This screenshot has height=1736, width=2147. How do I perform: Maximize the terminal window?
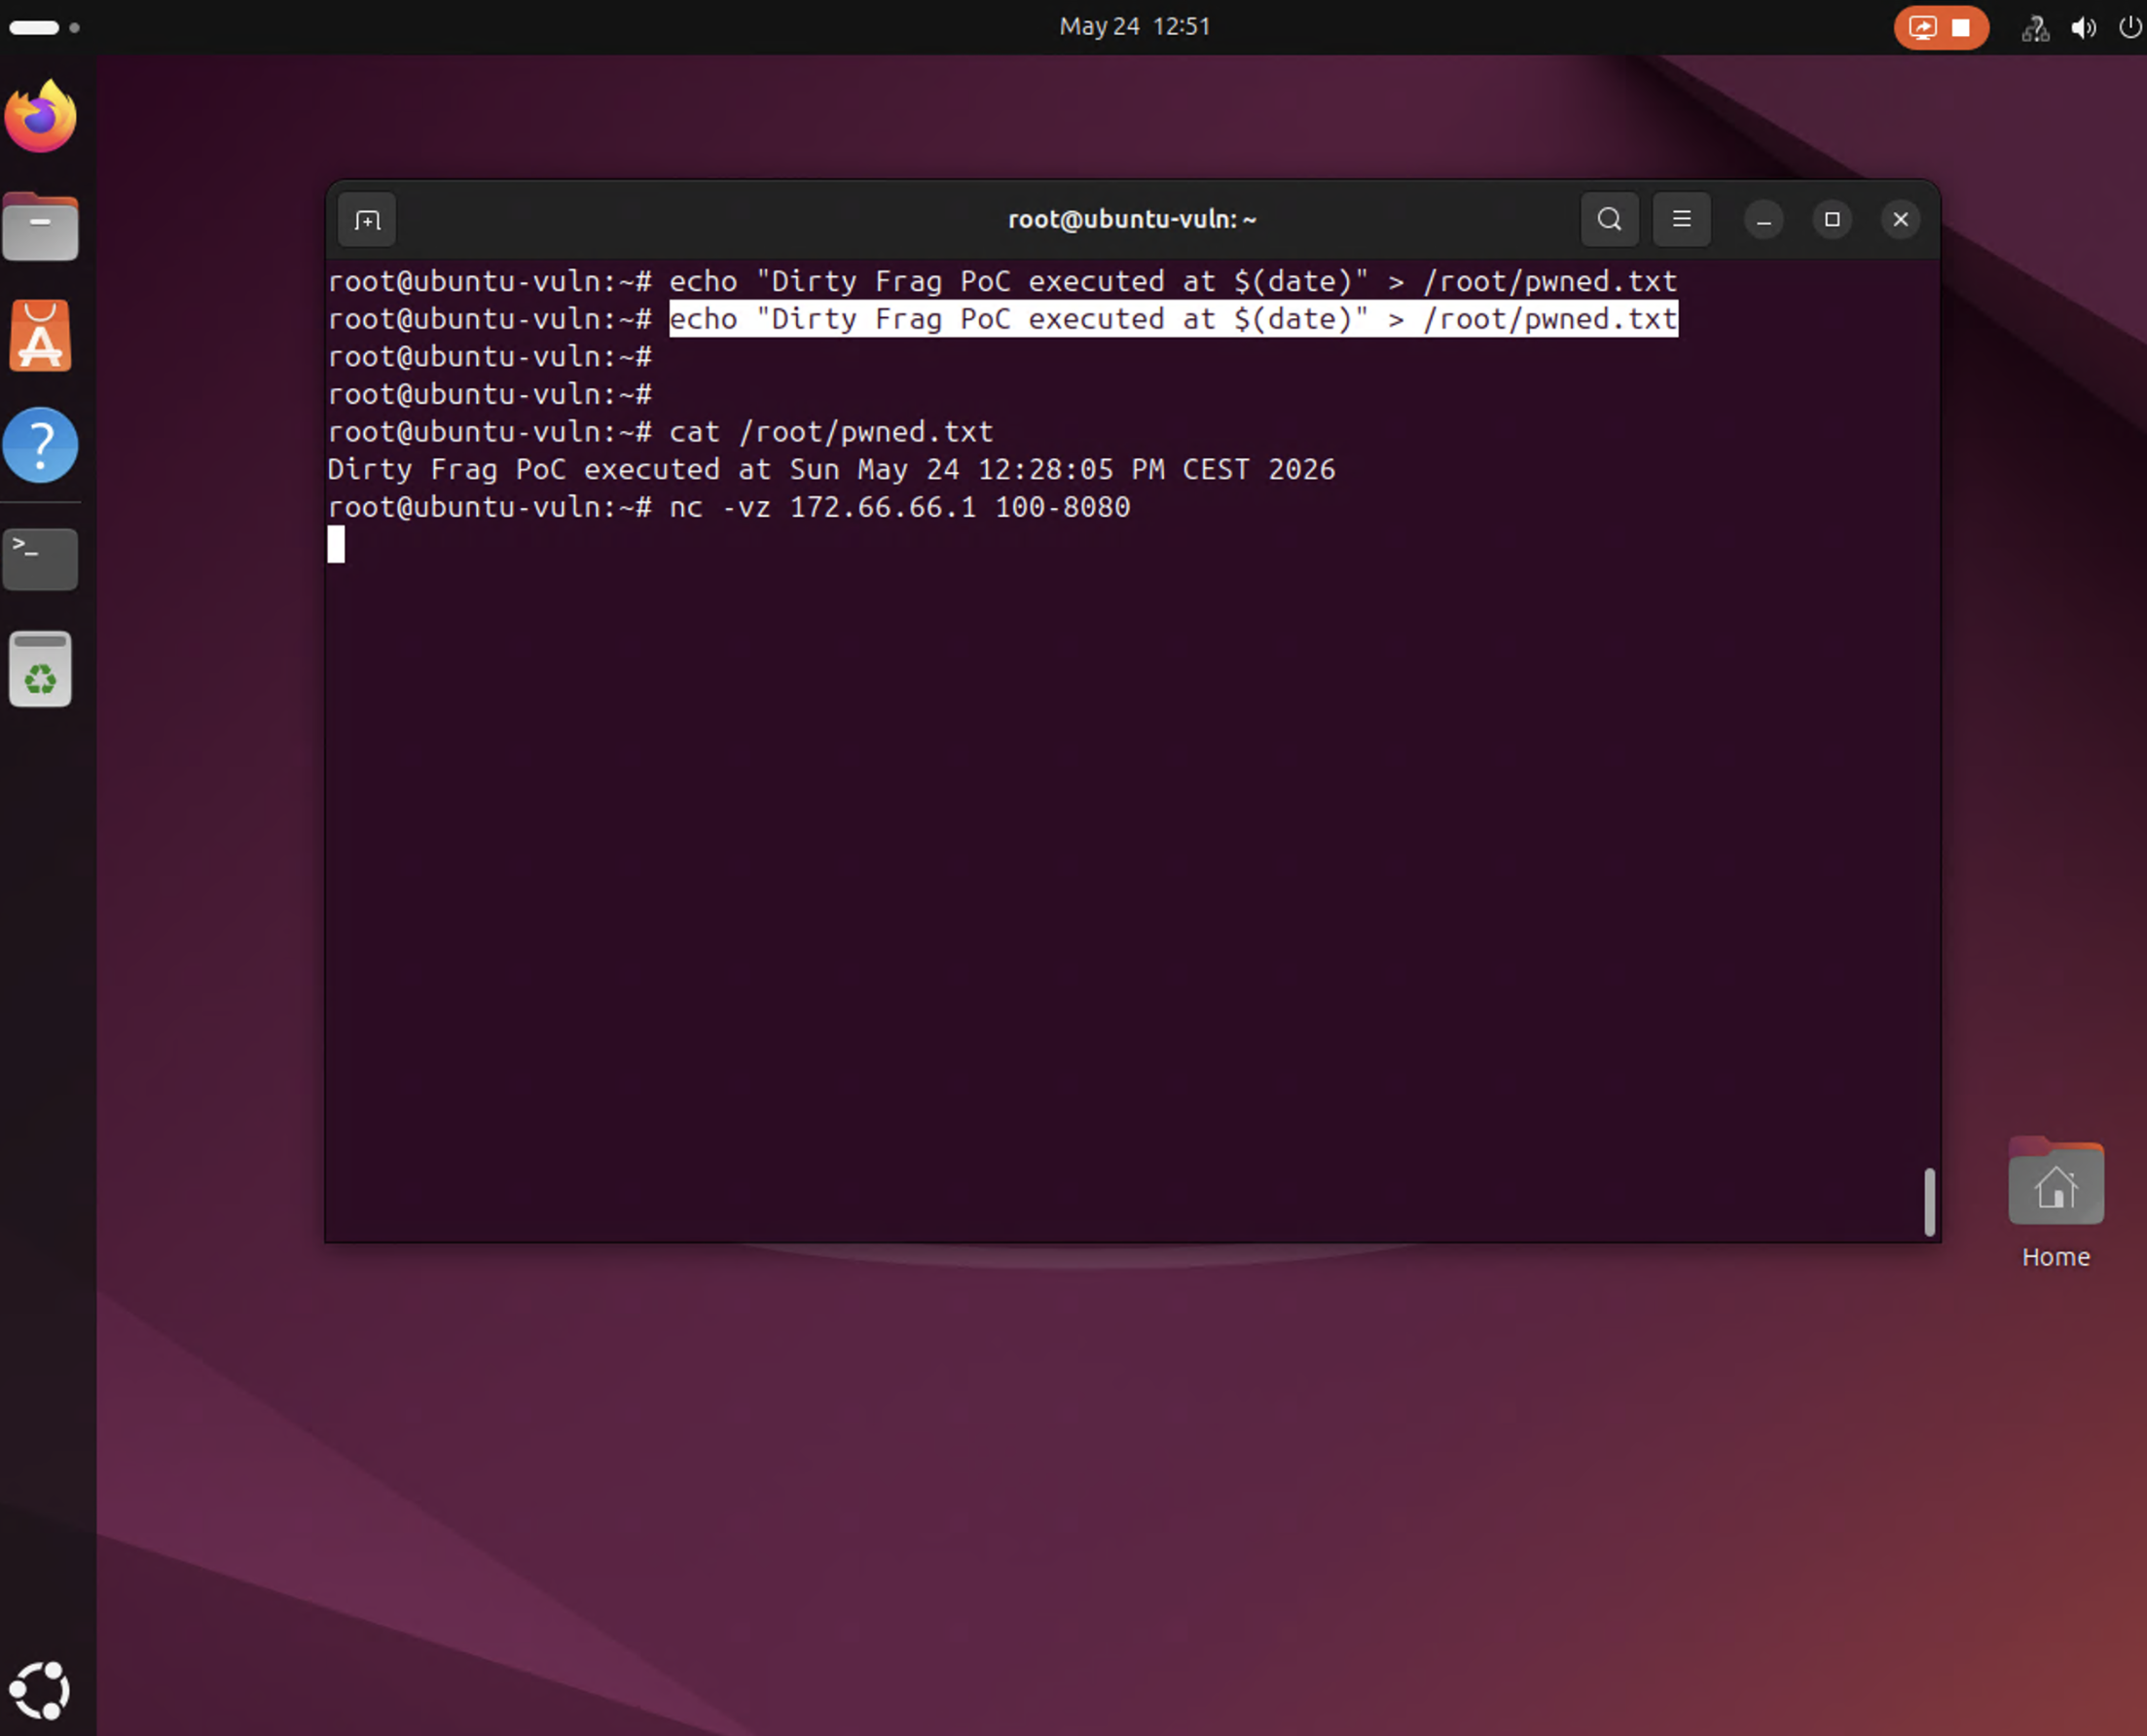tap(1831, 220)
